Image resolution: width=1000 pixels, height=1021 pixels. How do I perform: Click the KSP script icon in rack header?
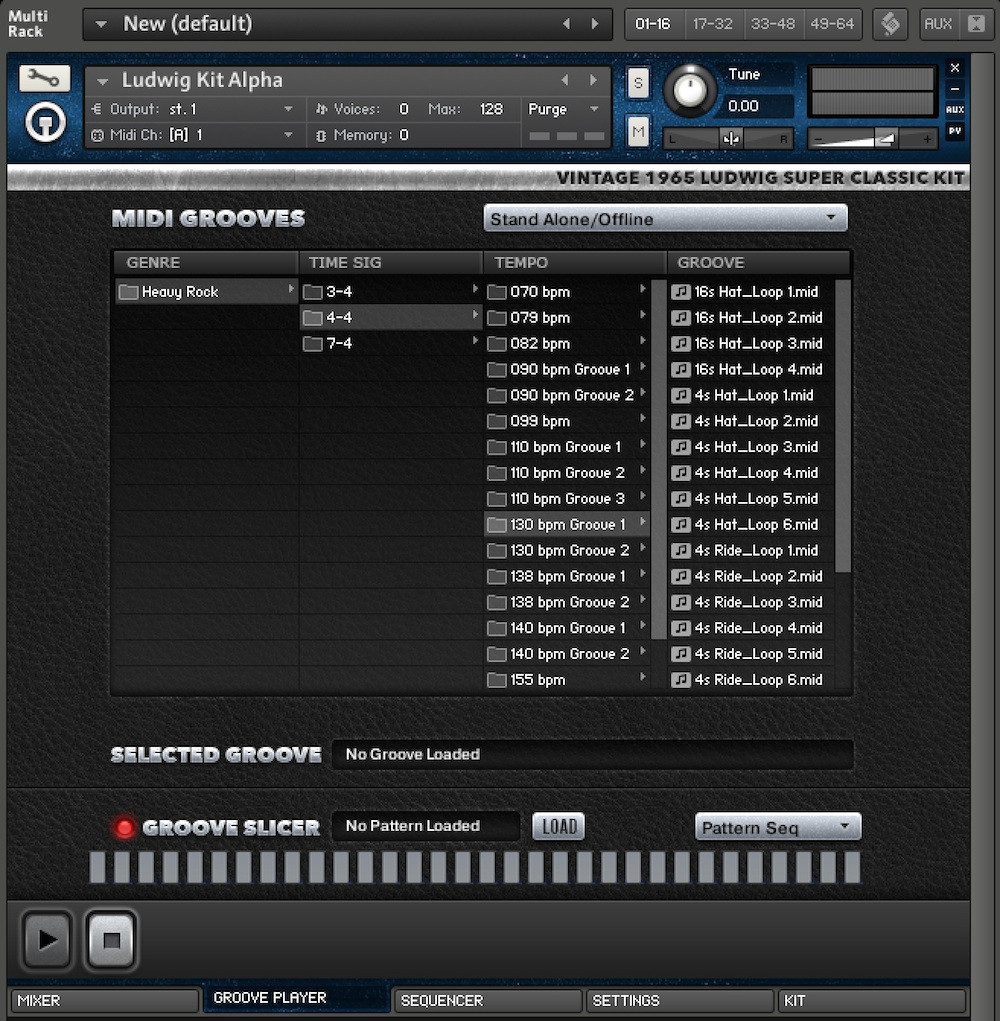pyautogui.click(x=890, y=25)
